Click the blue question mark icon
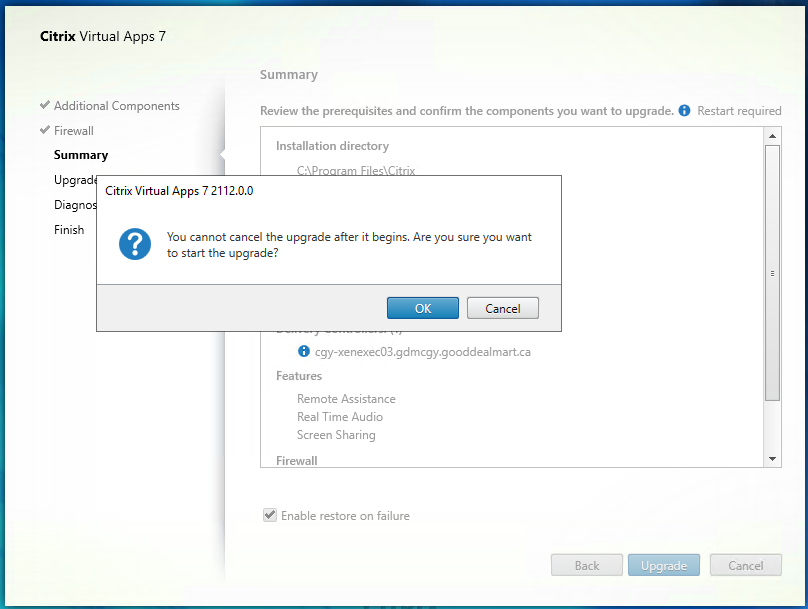The image size is (808, 609). pos(135,244)
